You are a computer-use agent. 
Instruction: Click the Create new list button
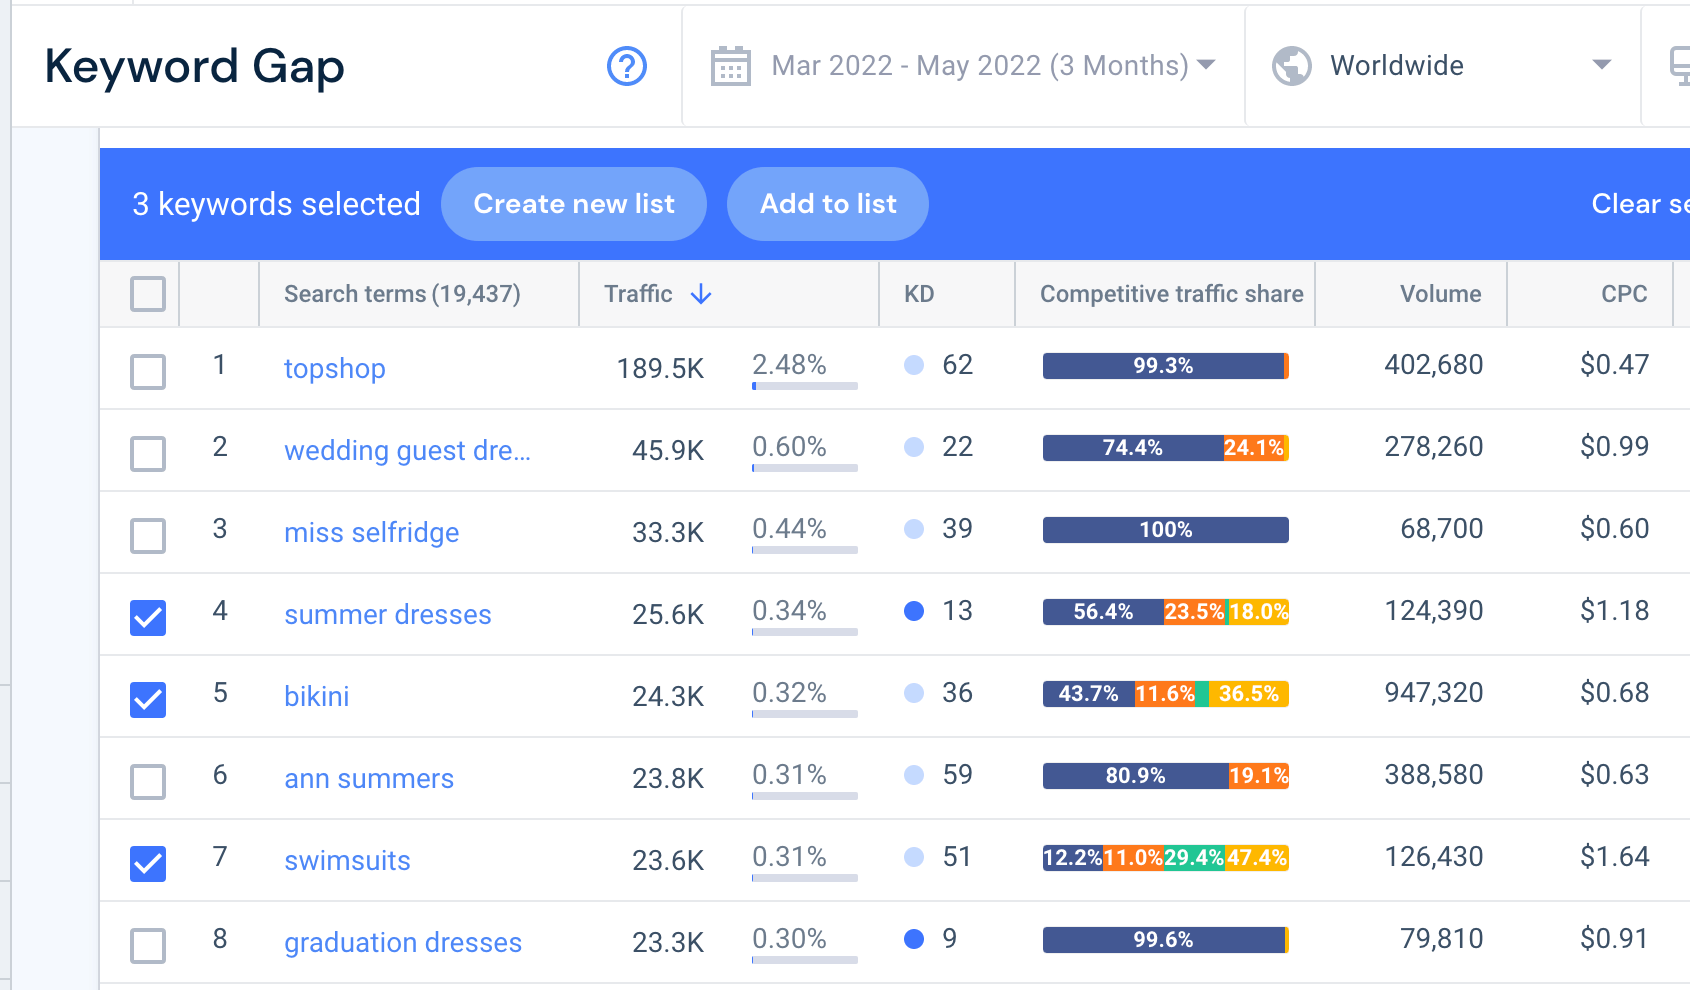(574, 204)
